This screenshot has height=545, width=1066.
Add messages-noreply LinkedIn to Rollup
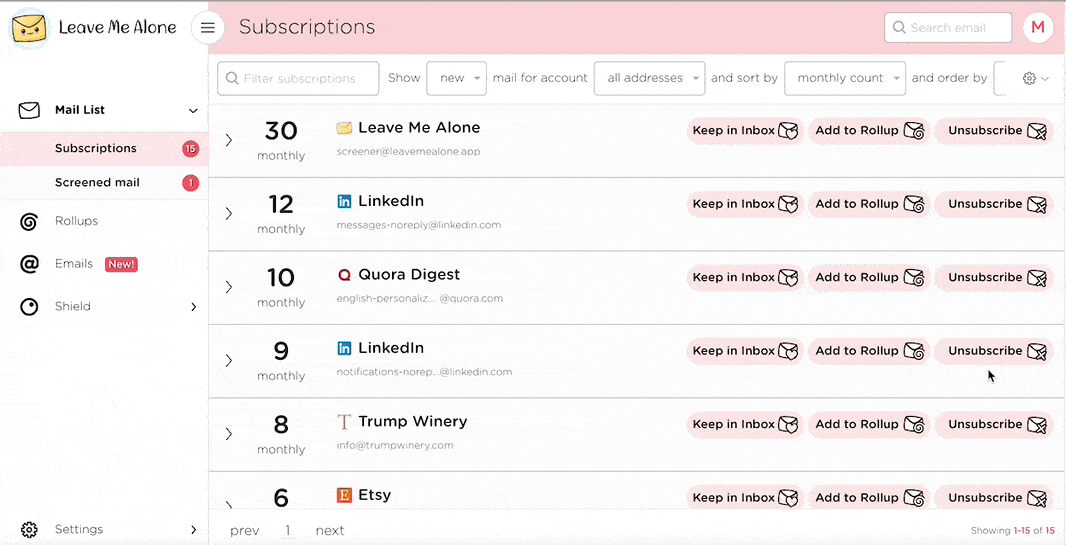[x=868, y=204]
